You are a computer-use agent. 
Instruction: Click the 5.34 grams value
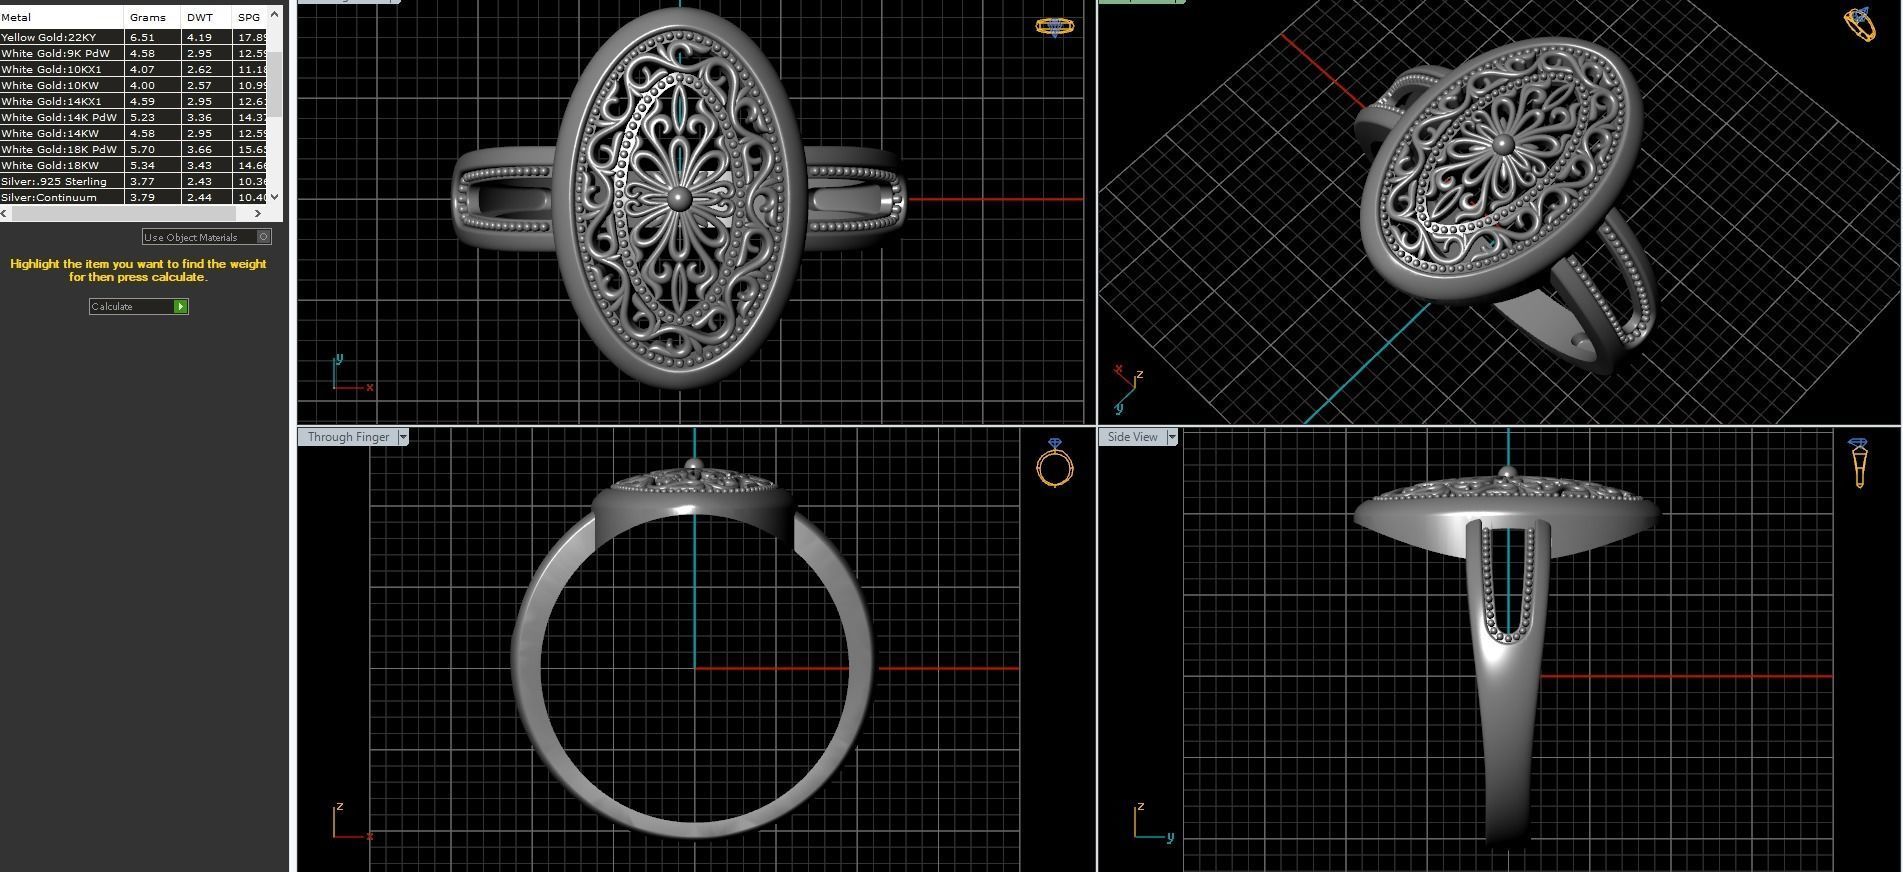(x=142, y=165)
